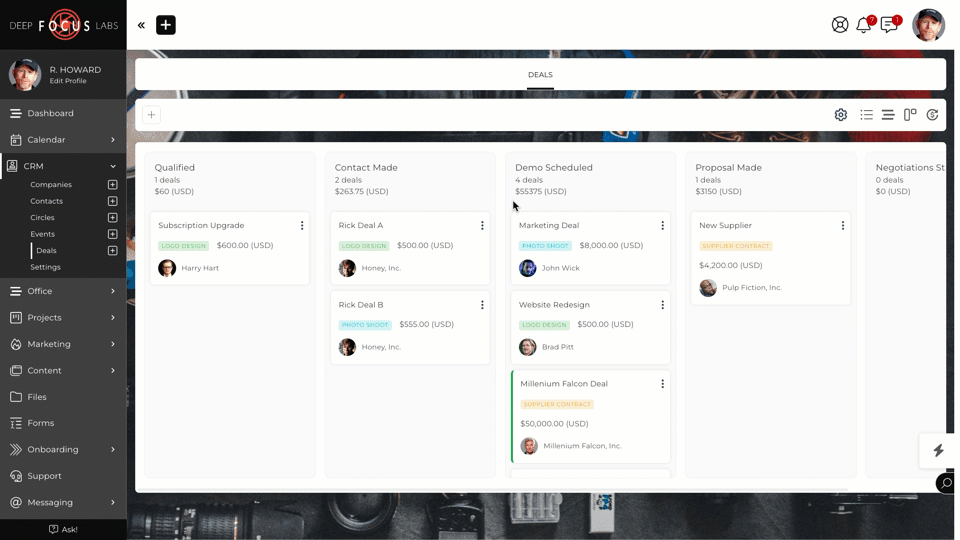
Task: Open the Millenium Falcon Deal card
Action: [564, 384]
